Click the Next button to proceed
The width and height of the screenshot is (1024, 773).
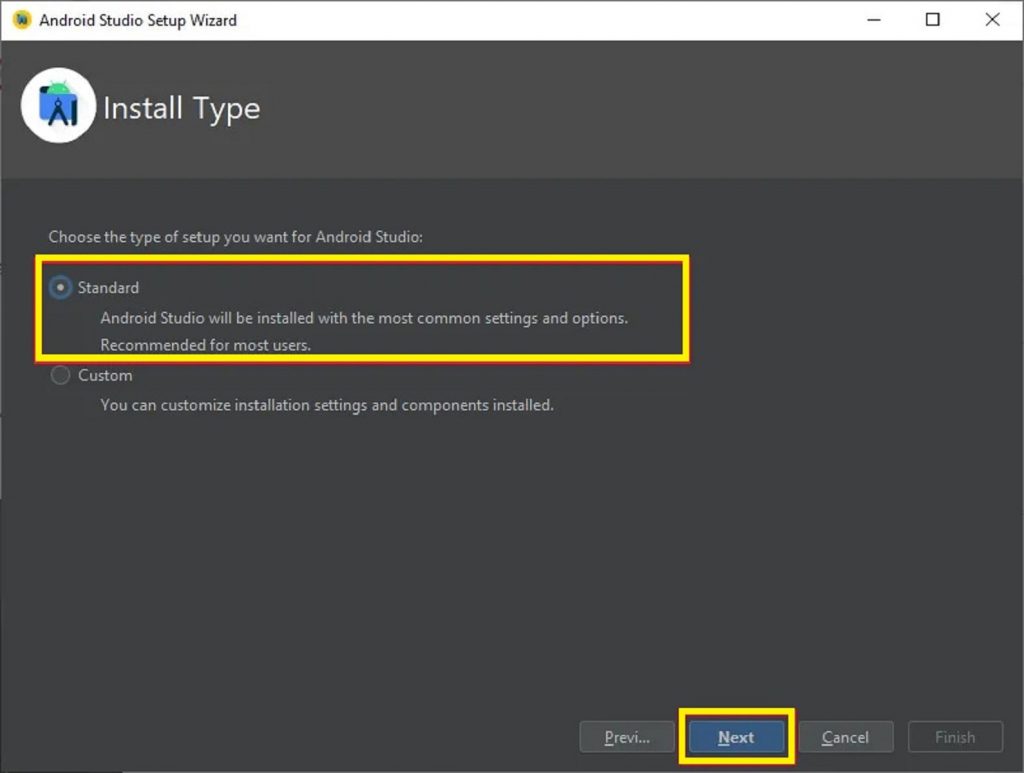736,736
